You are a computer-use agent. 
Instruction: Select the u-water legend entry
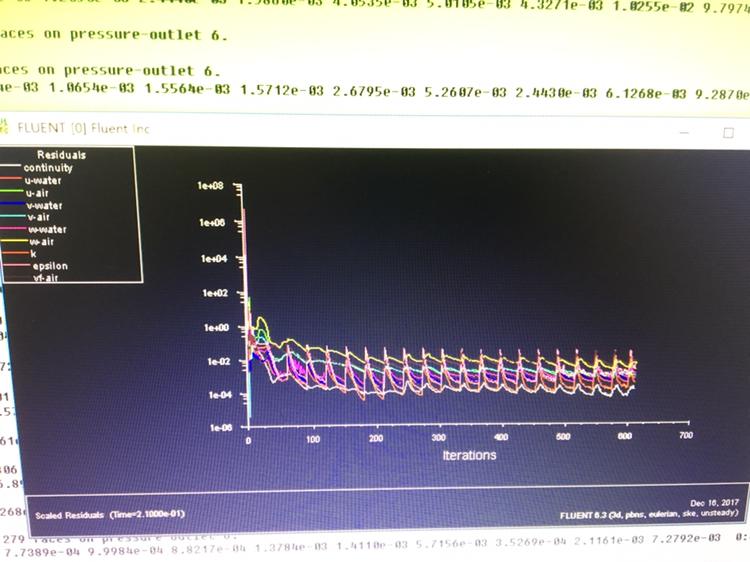(x=43, y=180)
